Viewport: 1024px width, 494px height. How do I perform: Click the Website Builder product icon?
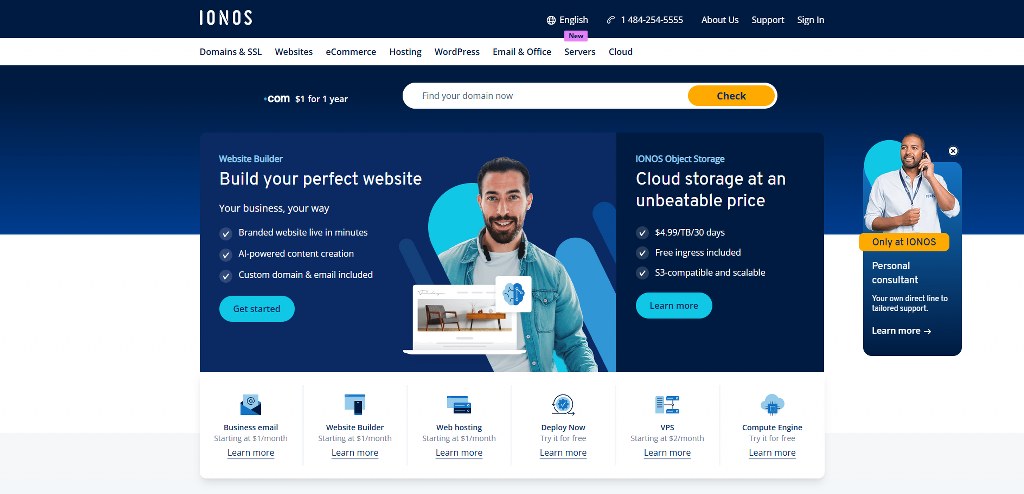point(355,404)
